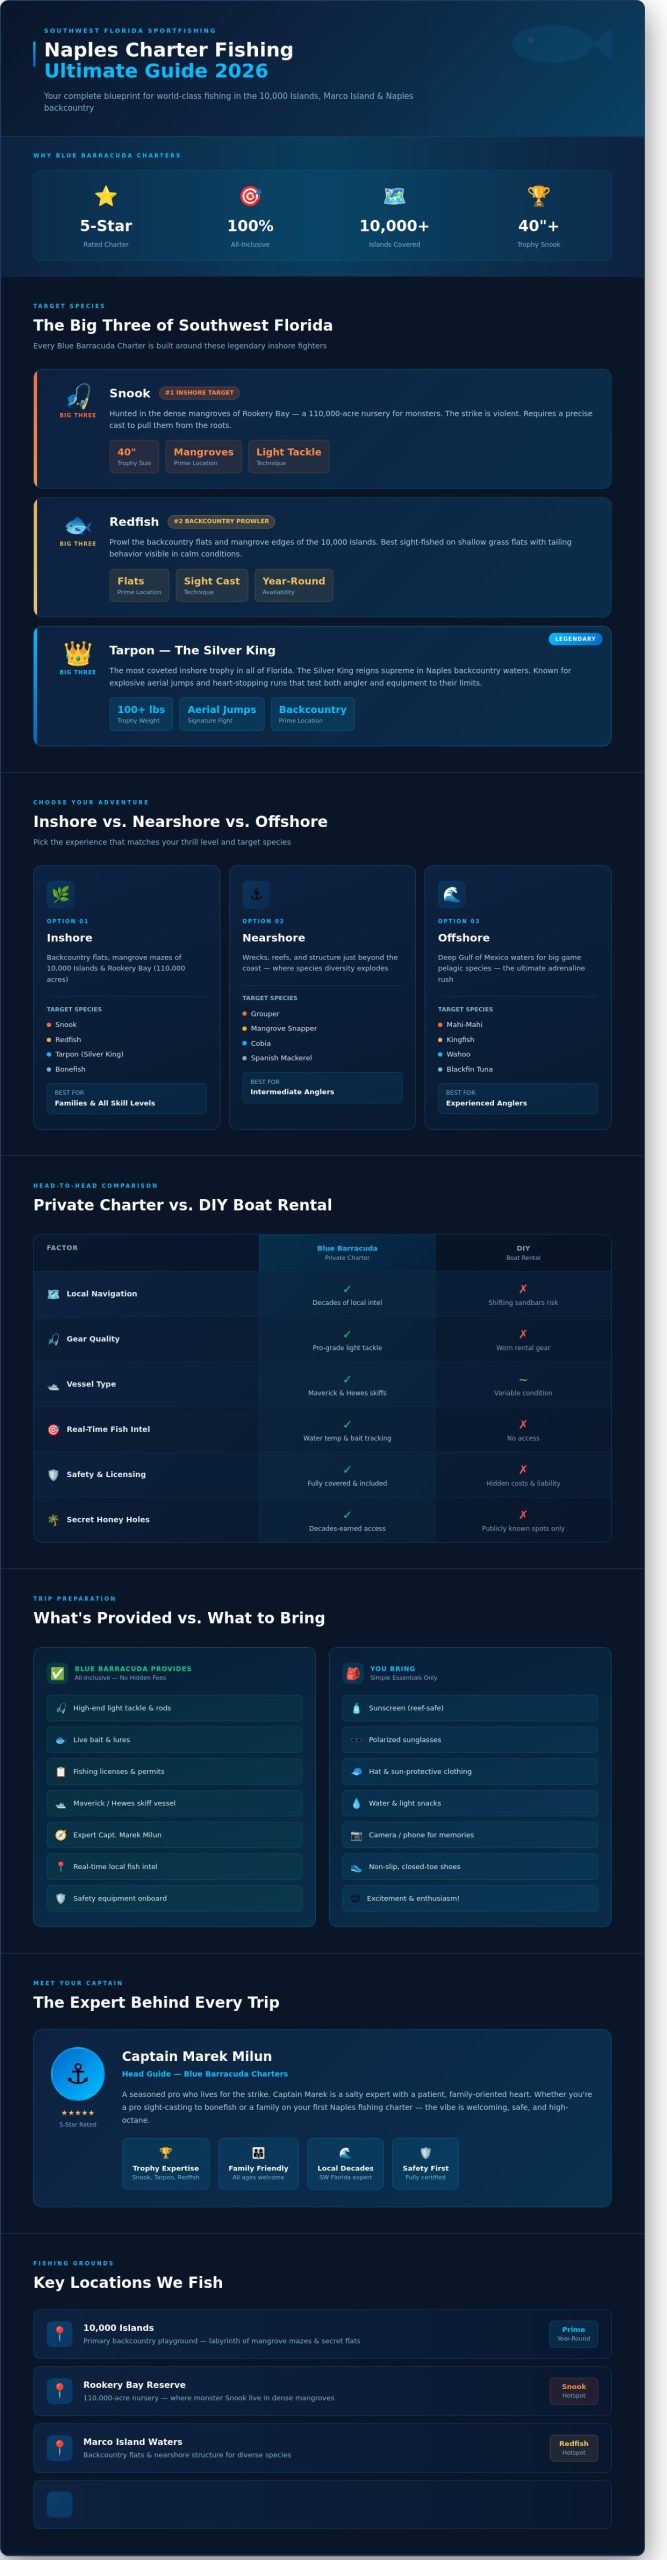
Task: Click the Sunscreen (reef-safe) list item
Action: tap(470, 1708)
